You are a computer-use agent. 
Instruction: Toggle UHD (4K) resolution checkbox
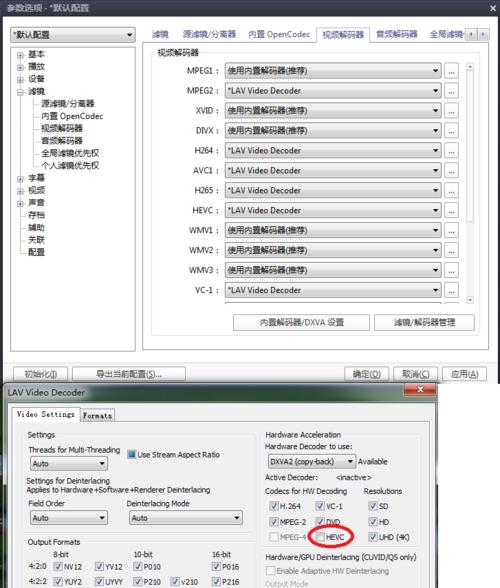(373, 537)
